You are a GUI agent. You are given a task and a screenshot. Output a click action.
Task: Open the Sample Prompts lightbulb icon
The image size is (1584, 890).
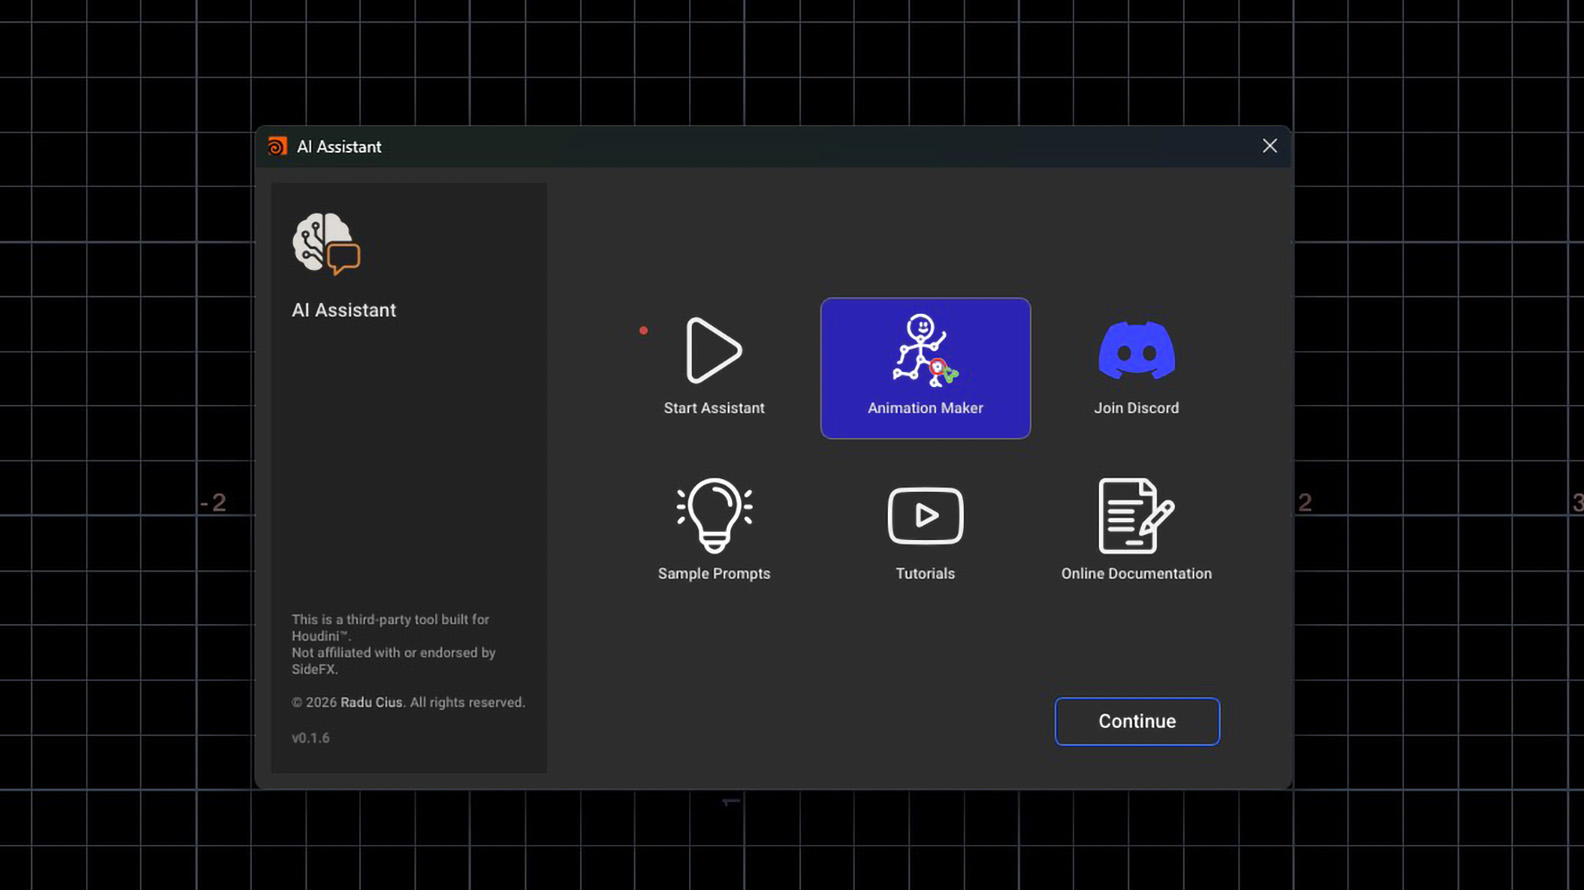click(714, 515)
